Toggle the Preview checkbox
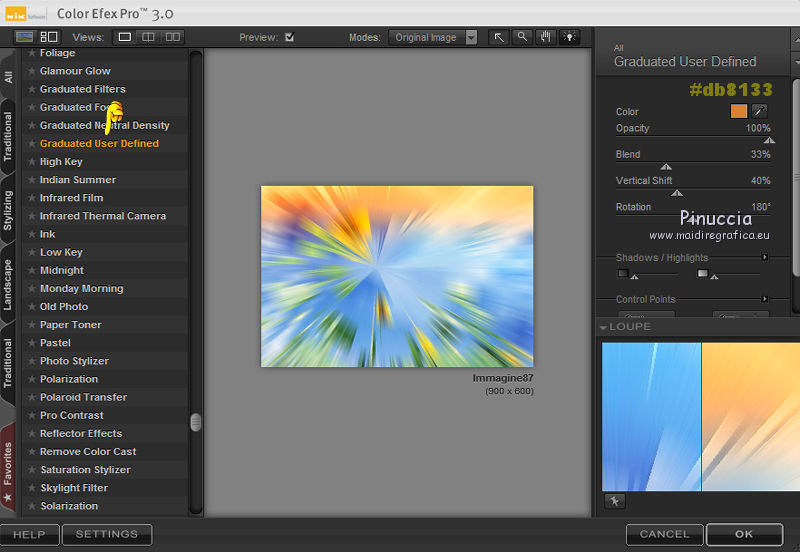This screenshot has width=800, height=552. pos(289,38)
